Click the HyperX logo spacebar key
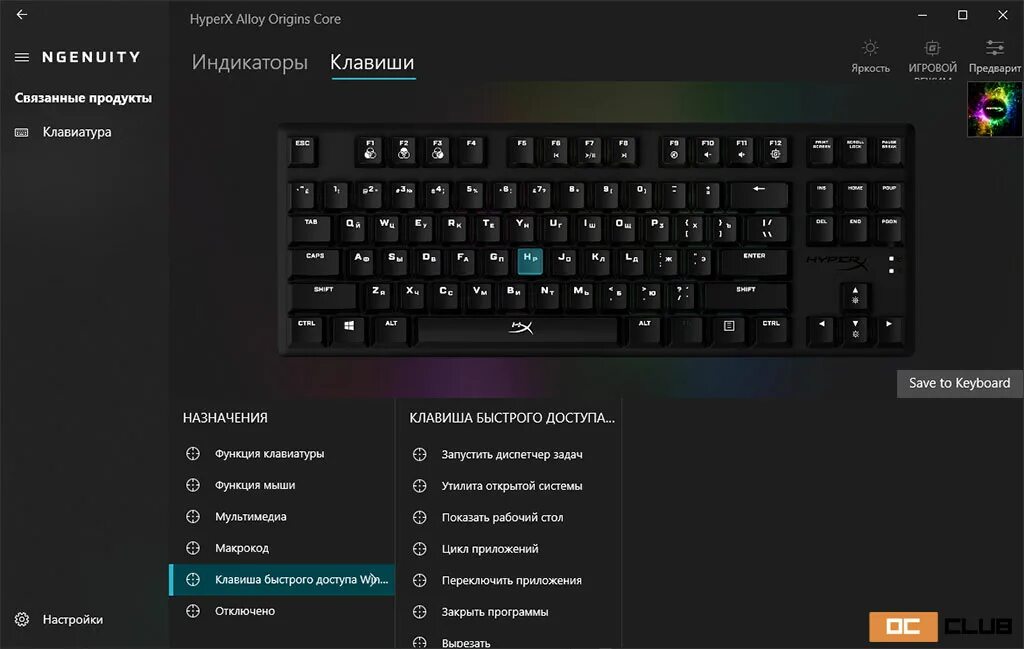This screenshot has height=649, width=1024. point(519,329)
